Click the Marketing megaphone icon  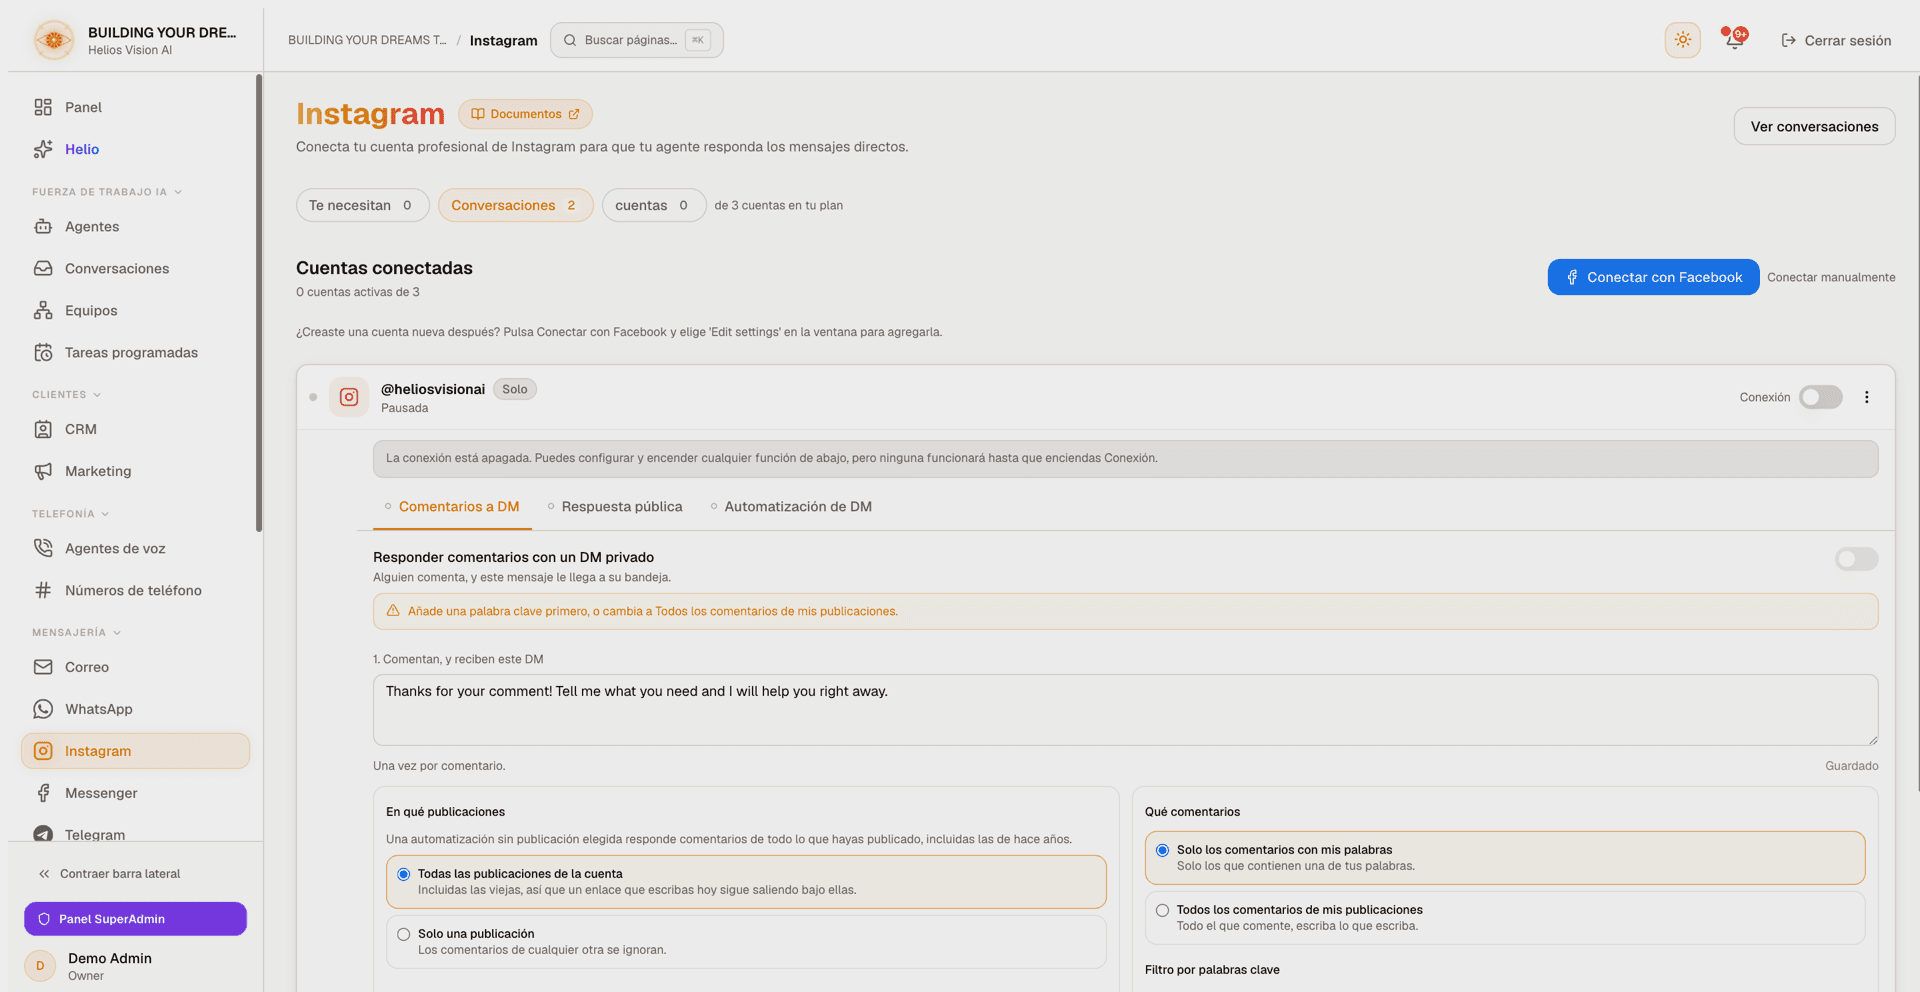click(x=43, y=471)
